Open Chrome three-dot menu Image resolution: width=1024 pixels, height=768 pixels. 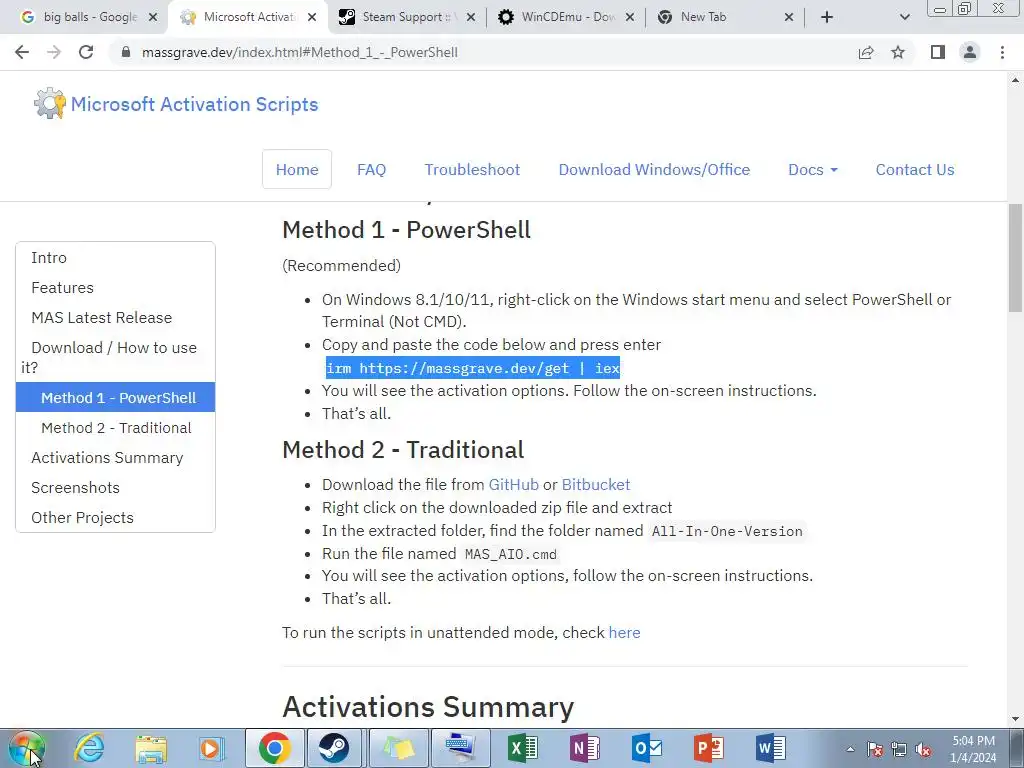pos(1002,52)
